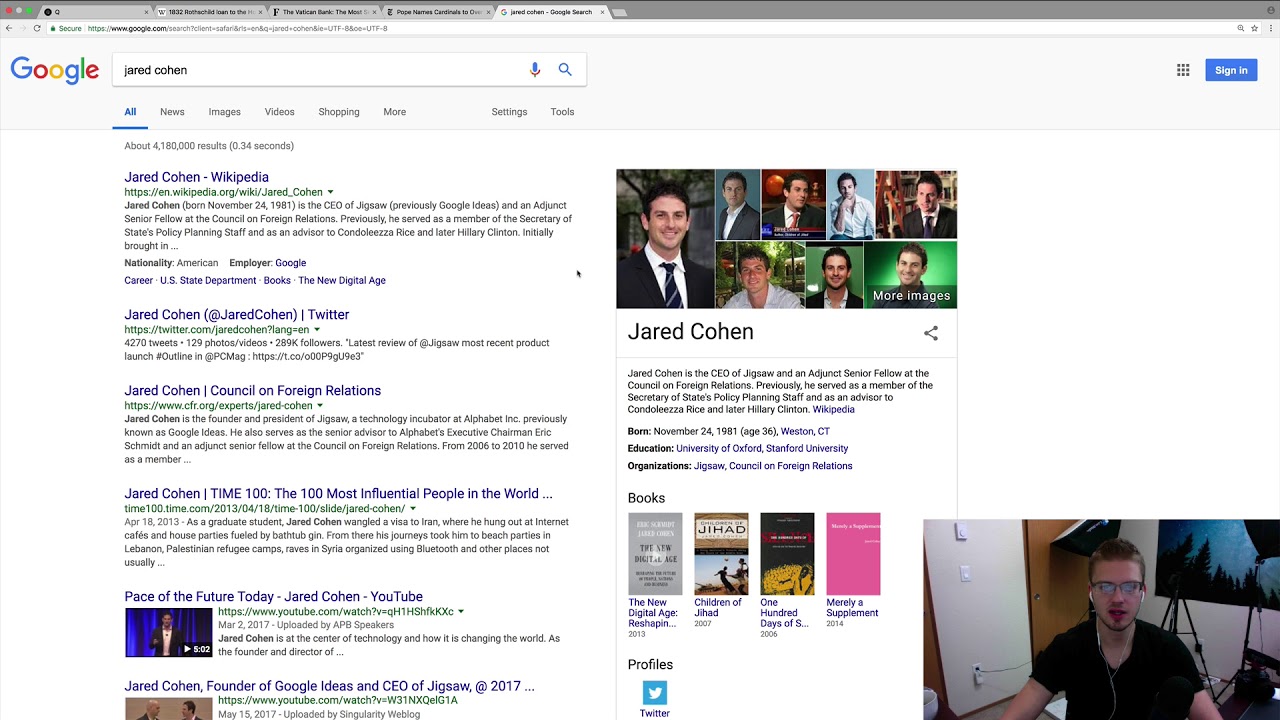1280x720 pixels.
Task: Expand Wikipedia result URL dropdown arrow
Action: (330, 192)
